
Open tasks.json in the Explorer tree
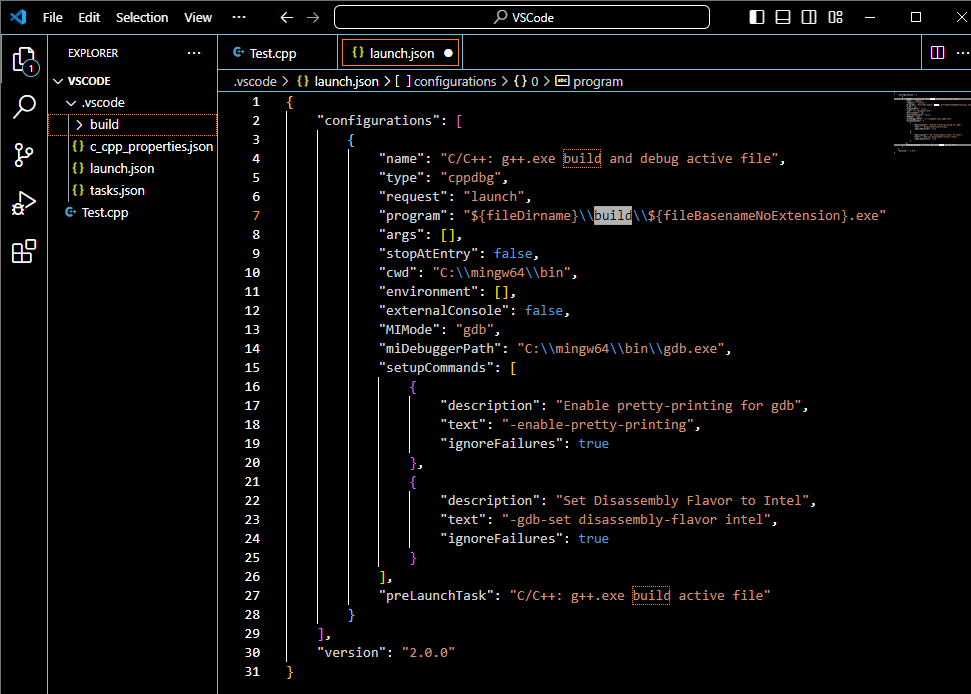click(133, 191)
